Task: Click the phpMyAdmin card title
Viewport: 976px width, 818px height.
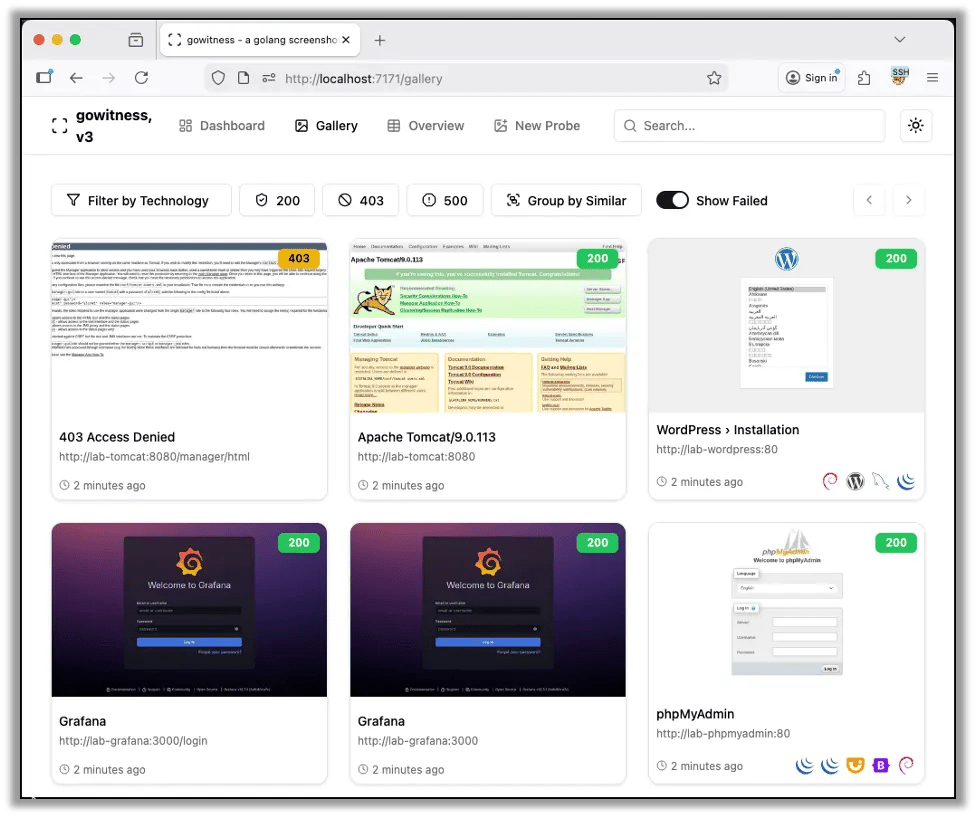Action: (695, 714)
